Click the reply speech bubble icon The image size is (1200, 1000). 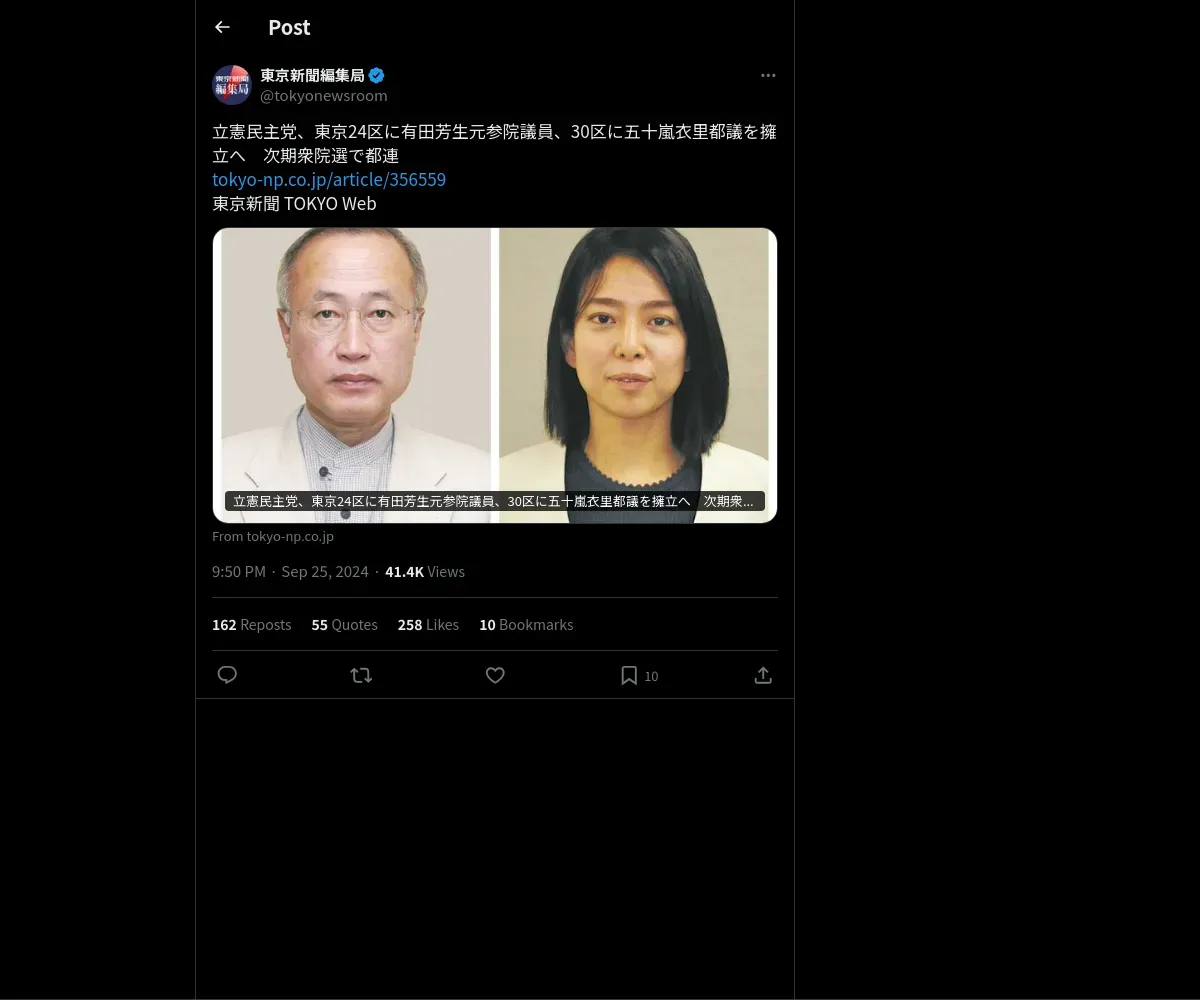pyautogui.click(x=227, y=675)
